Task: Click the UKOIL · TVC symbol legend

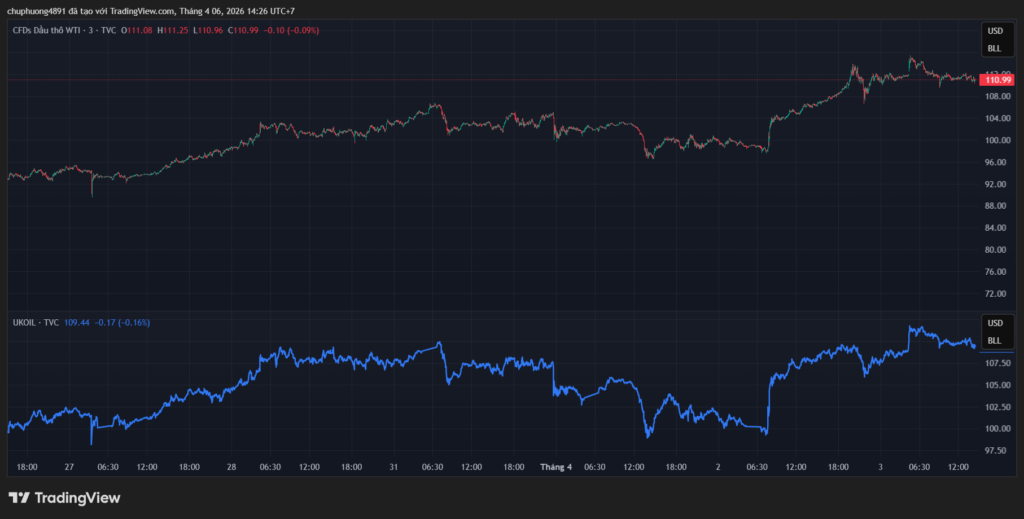Action: (35, 323)
